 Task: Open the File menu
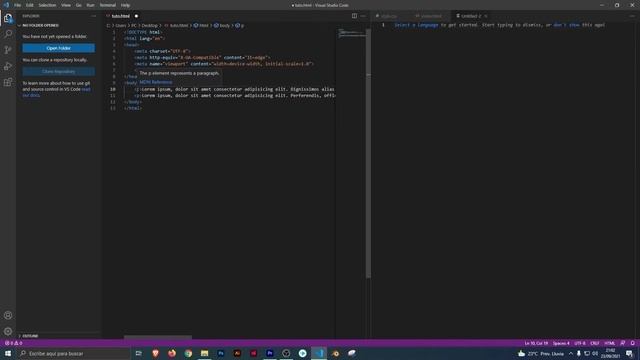(18, 5)
